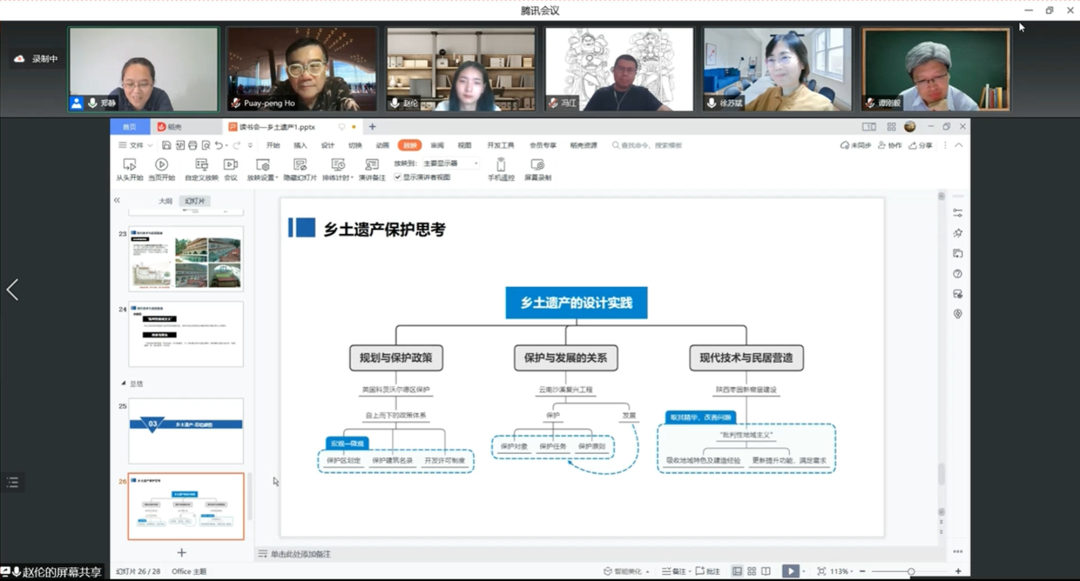This screenshot has height=581, width=1080.
Task: Adjust the zoom slider handle
Action: [x=911, y=571]
